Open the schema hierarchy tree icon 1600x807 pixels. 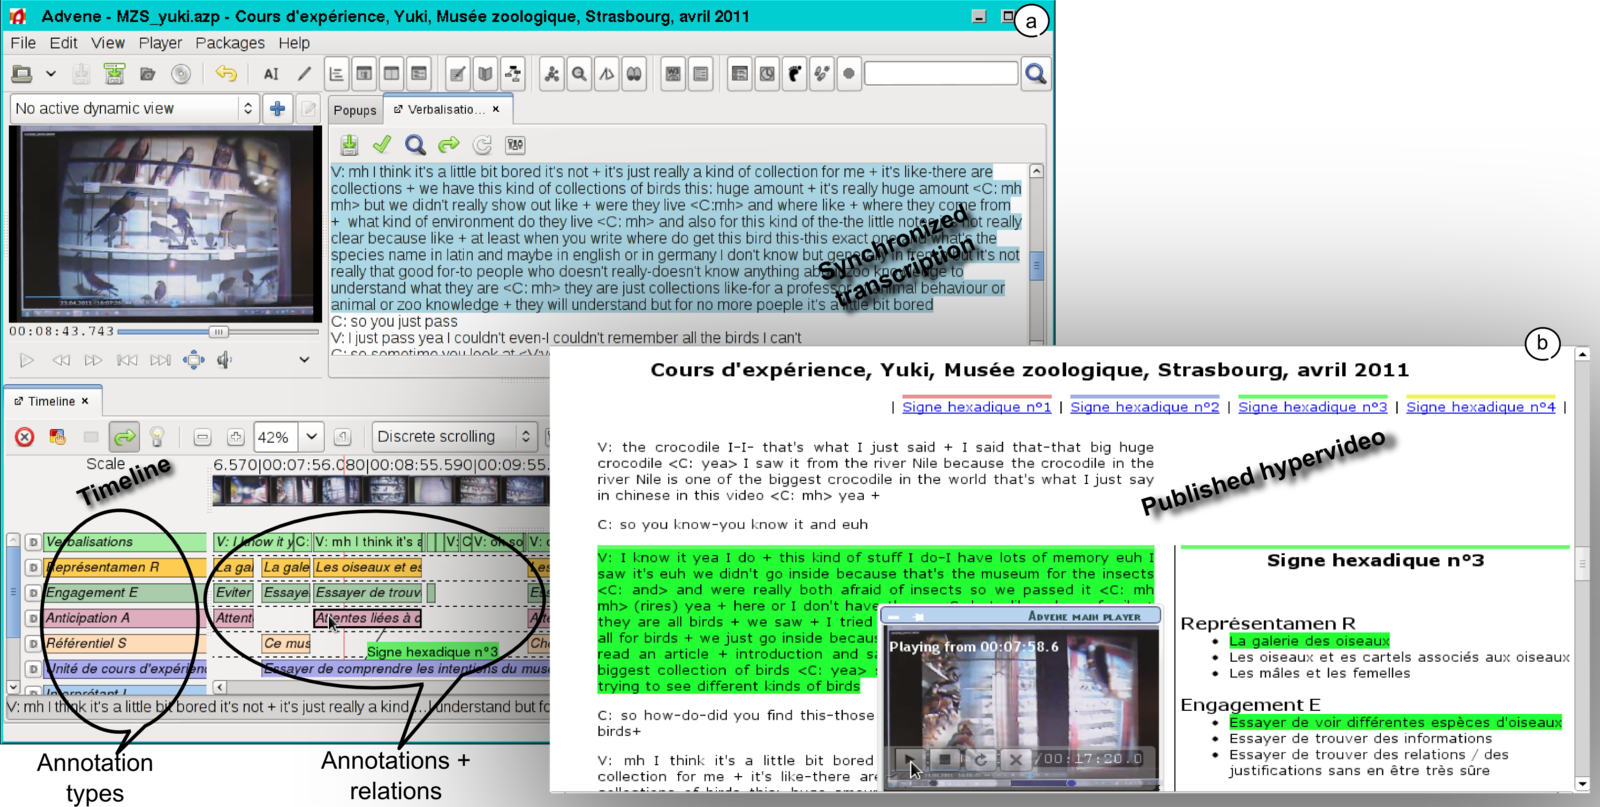[x=512, y=74]
